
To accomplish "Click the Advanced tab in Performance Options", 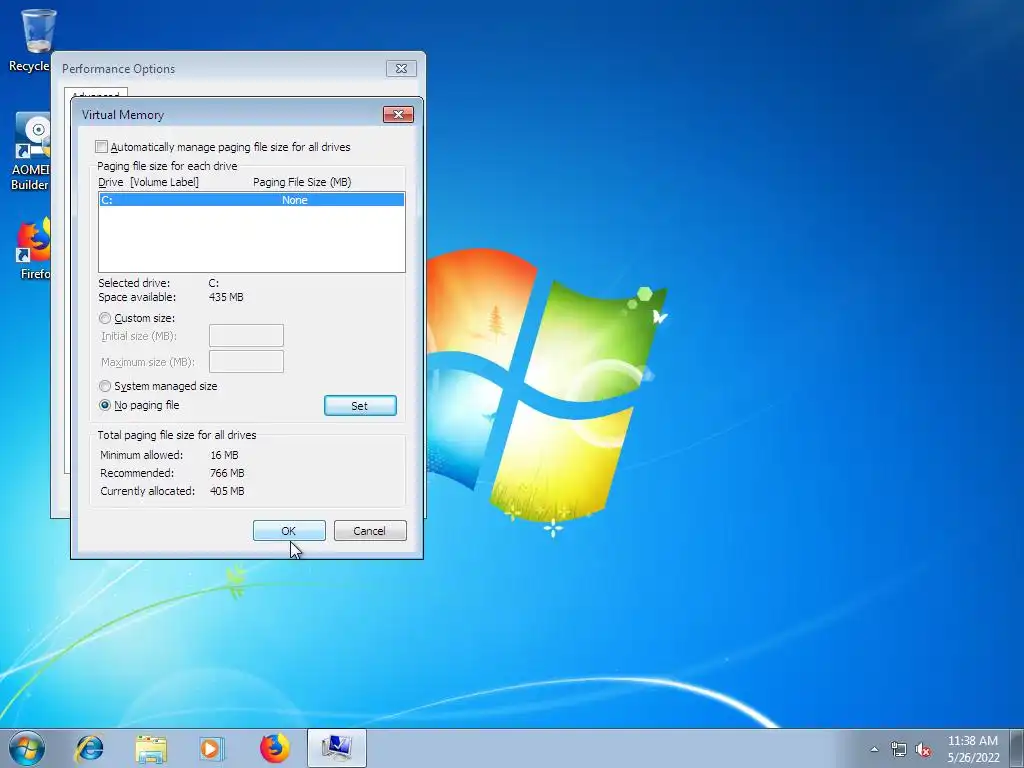I will 95,93.
